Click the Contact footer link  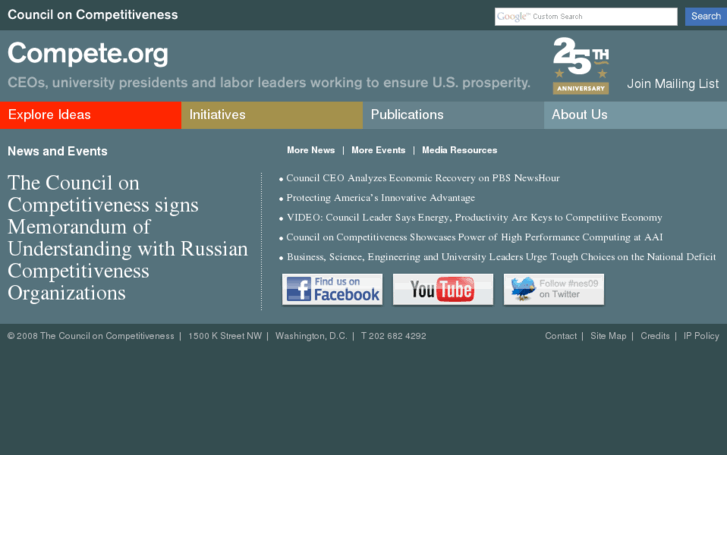561,336
